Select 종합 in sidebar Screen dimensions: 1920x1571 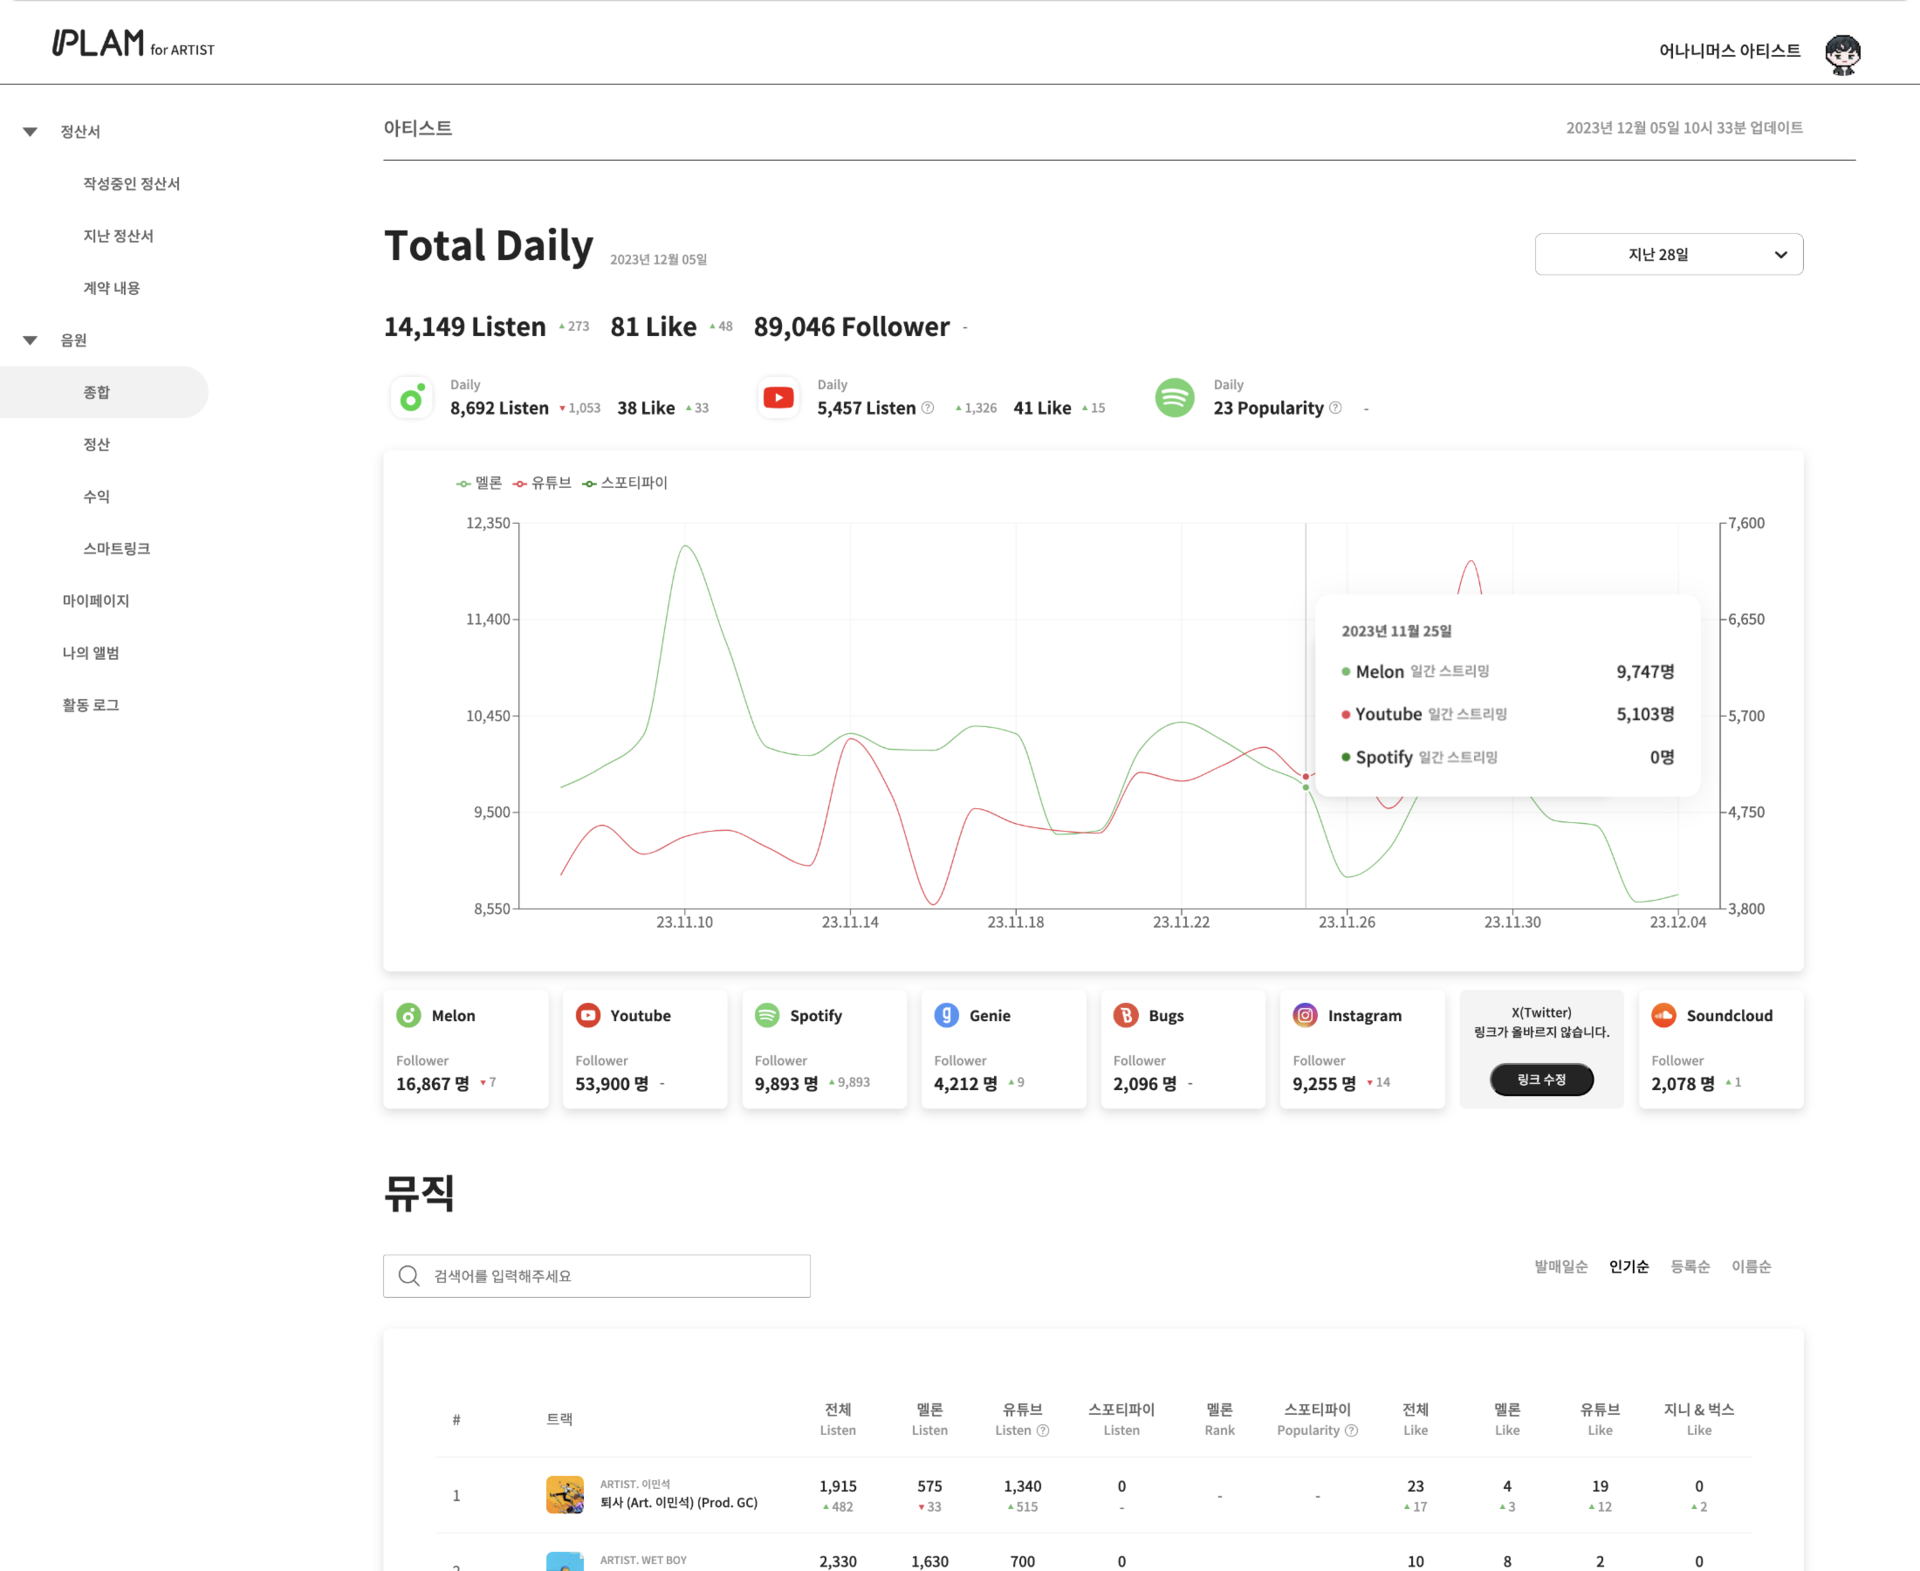(104, 392)
